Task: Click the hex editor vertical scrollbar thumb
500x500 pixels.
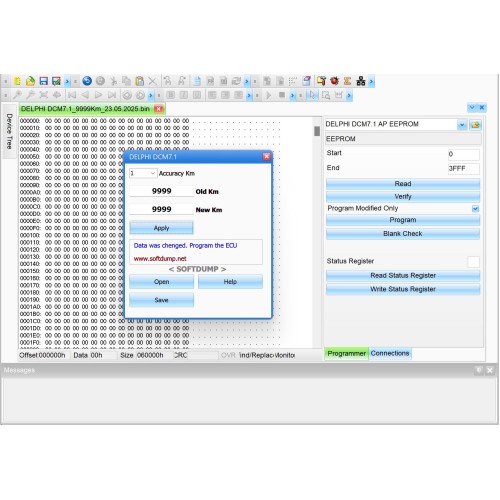Action: [317, 131]
